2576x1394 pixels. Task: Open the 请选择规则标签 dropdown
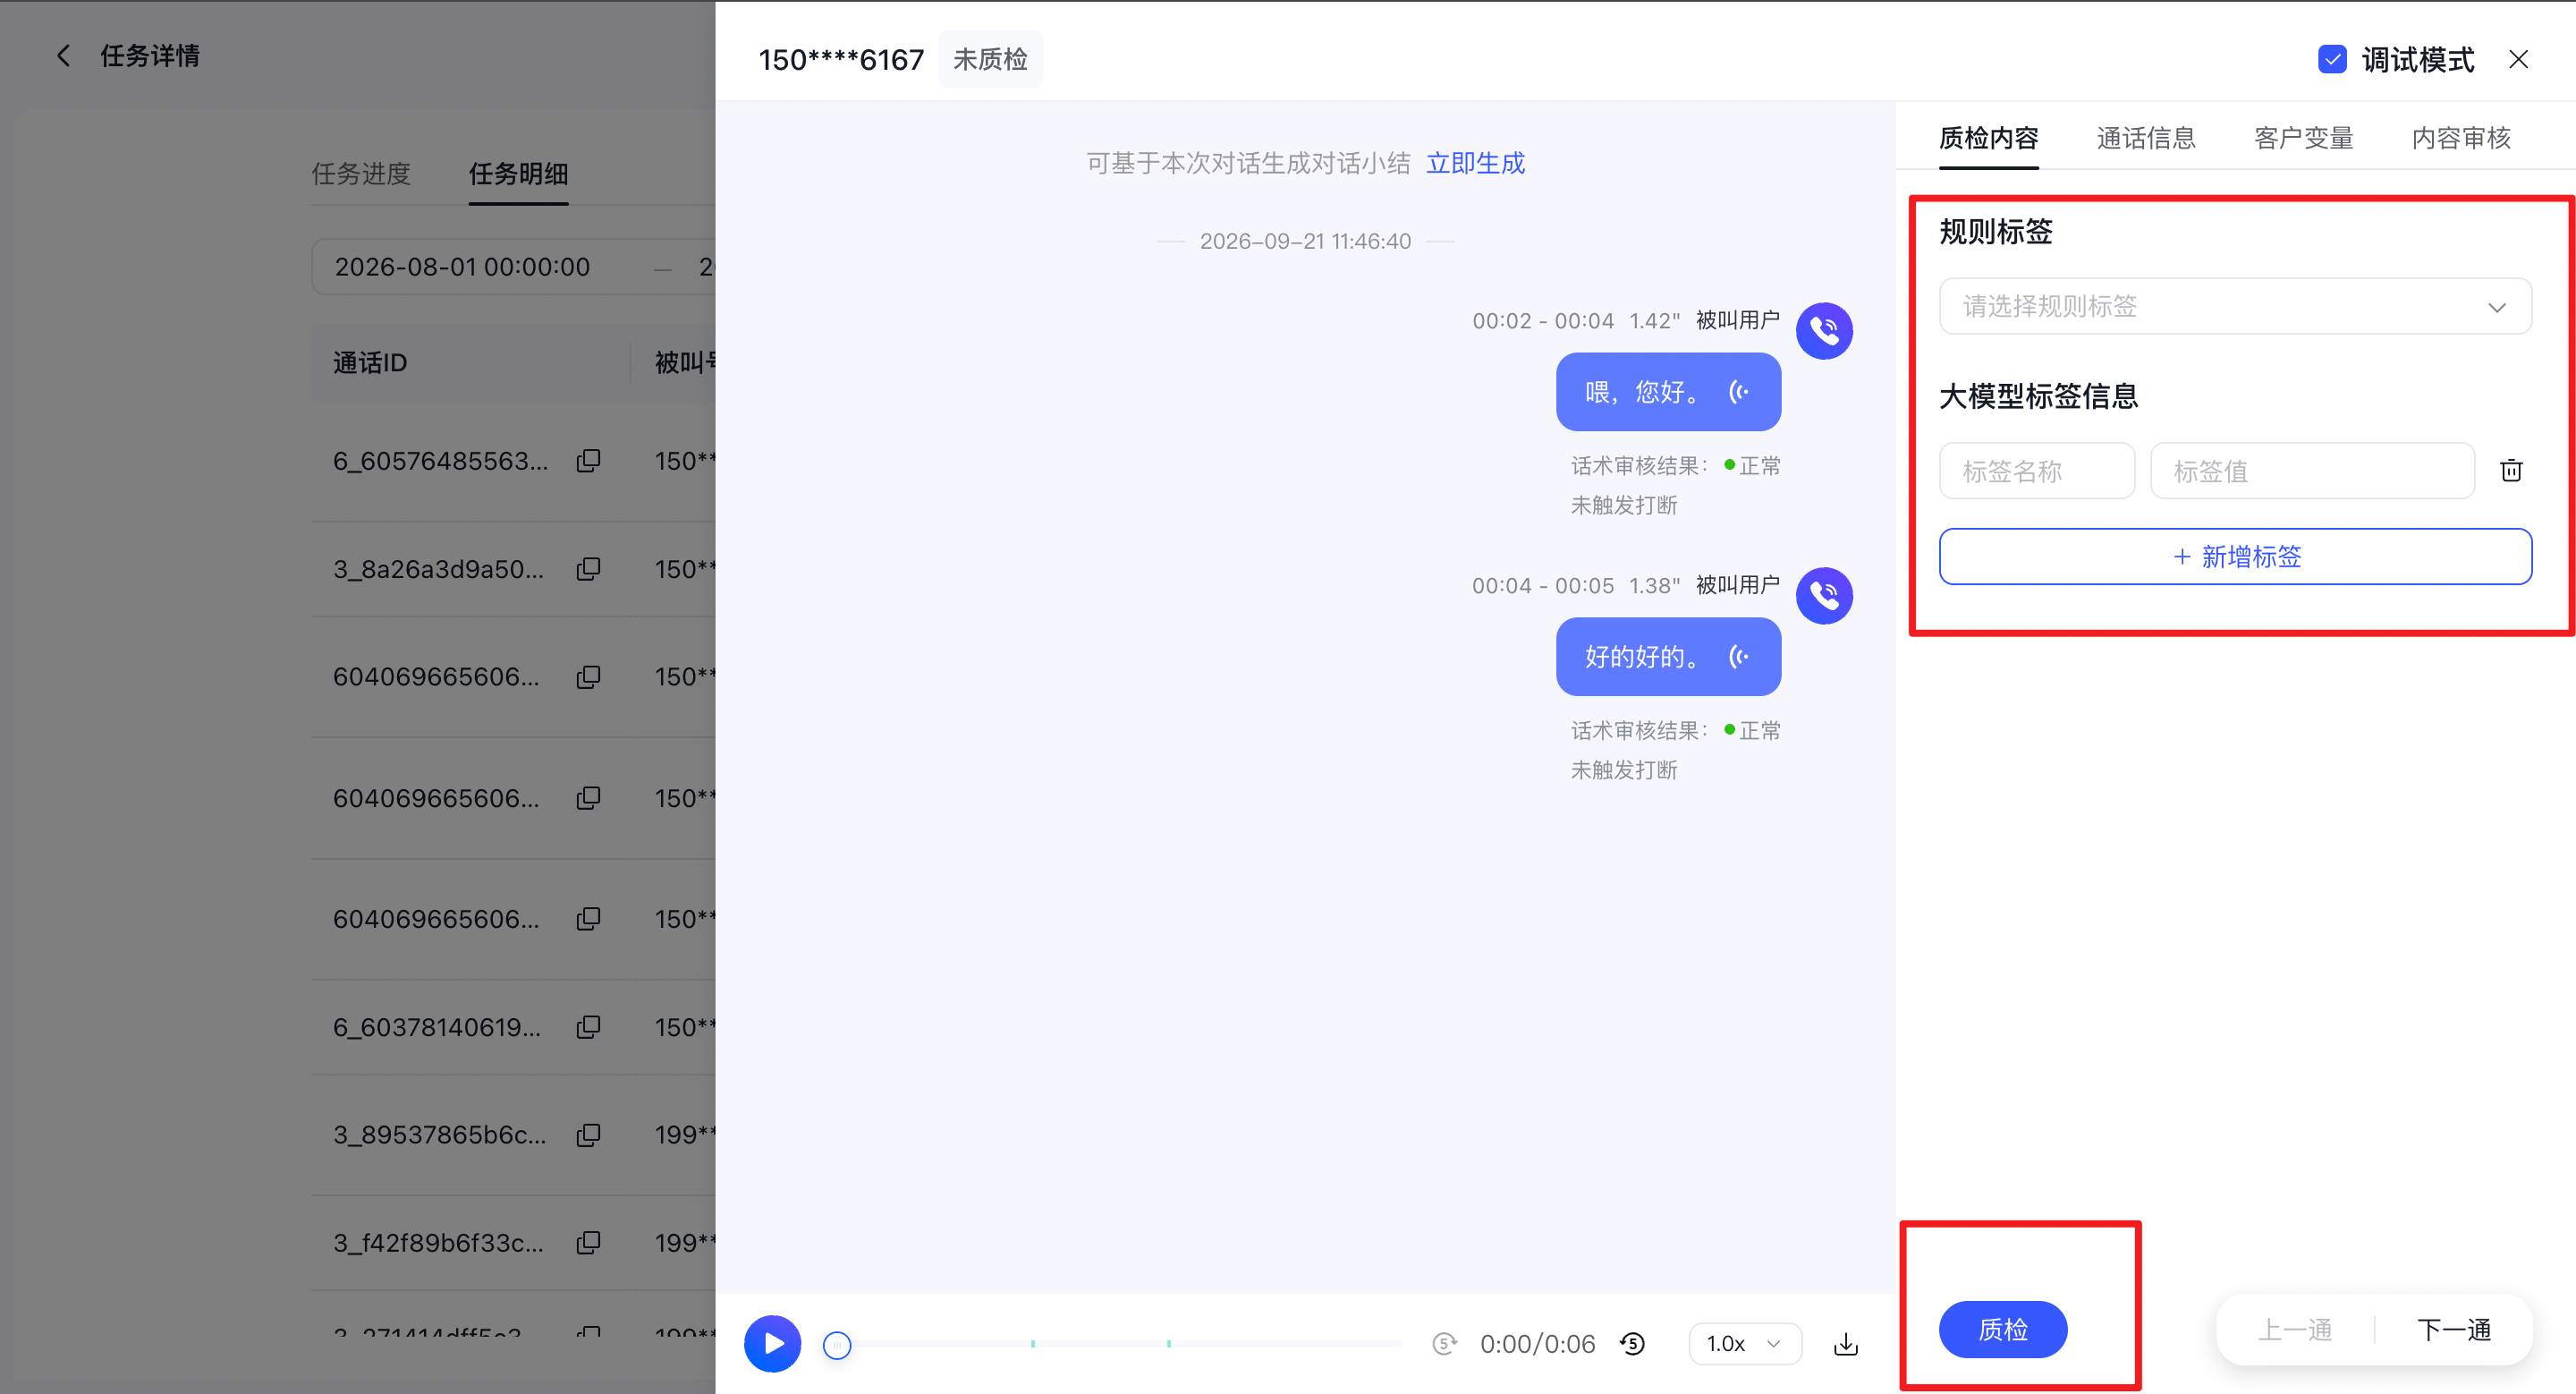click(x=2235, y=306)
